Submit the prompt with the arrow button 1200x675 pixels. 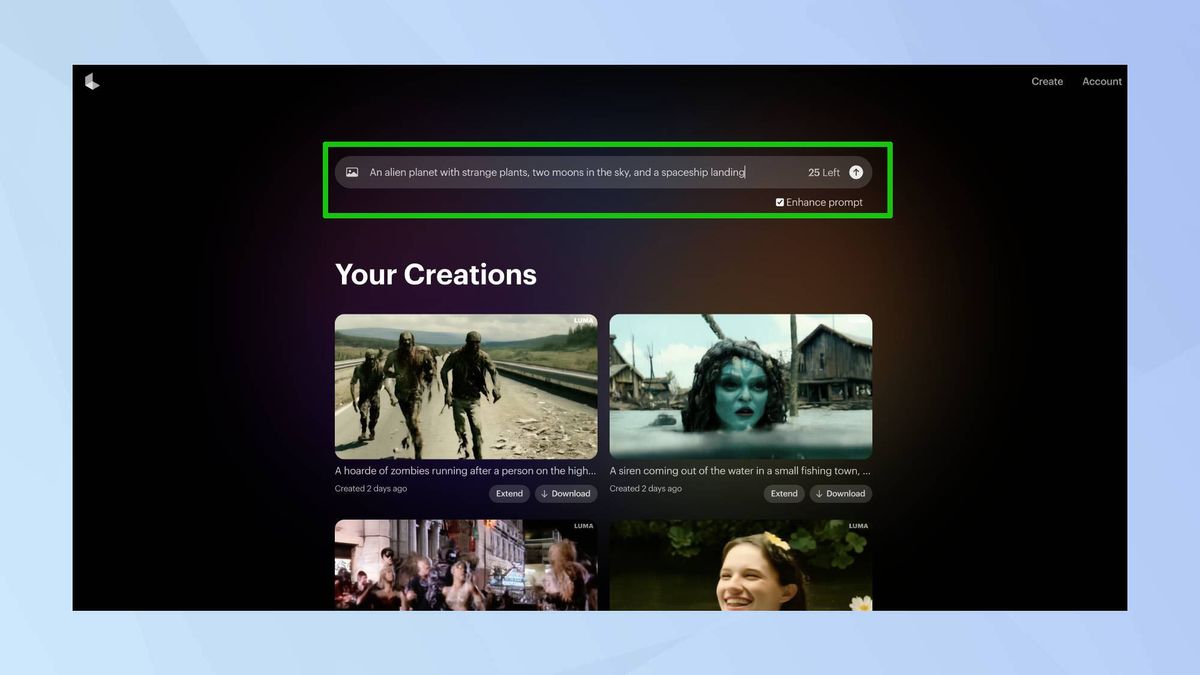856,173
